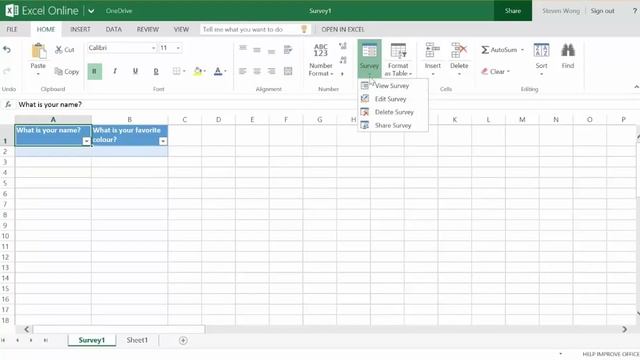Choose Edit Survey from menu
The height and width of the screenshot is (360, 640).
(x=393, y=99)
